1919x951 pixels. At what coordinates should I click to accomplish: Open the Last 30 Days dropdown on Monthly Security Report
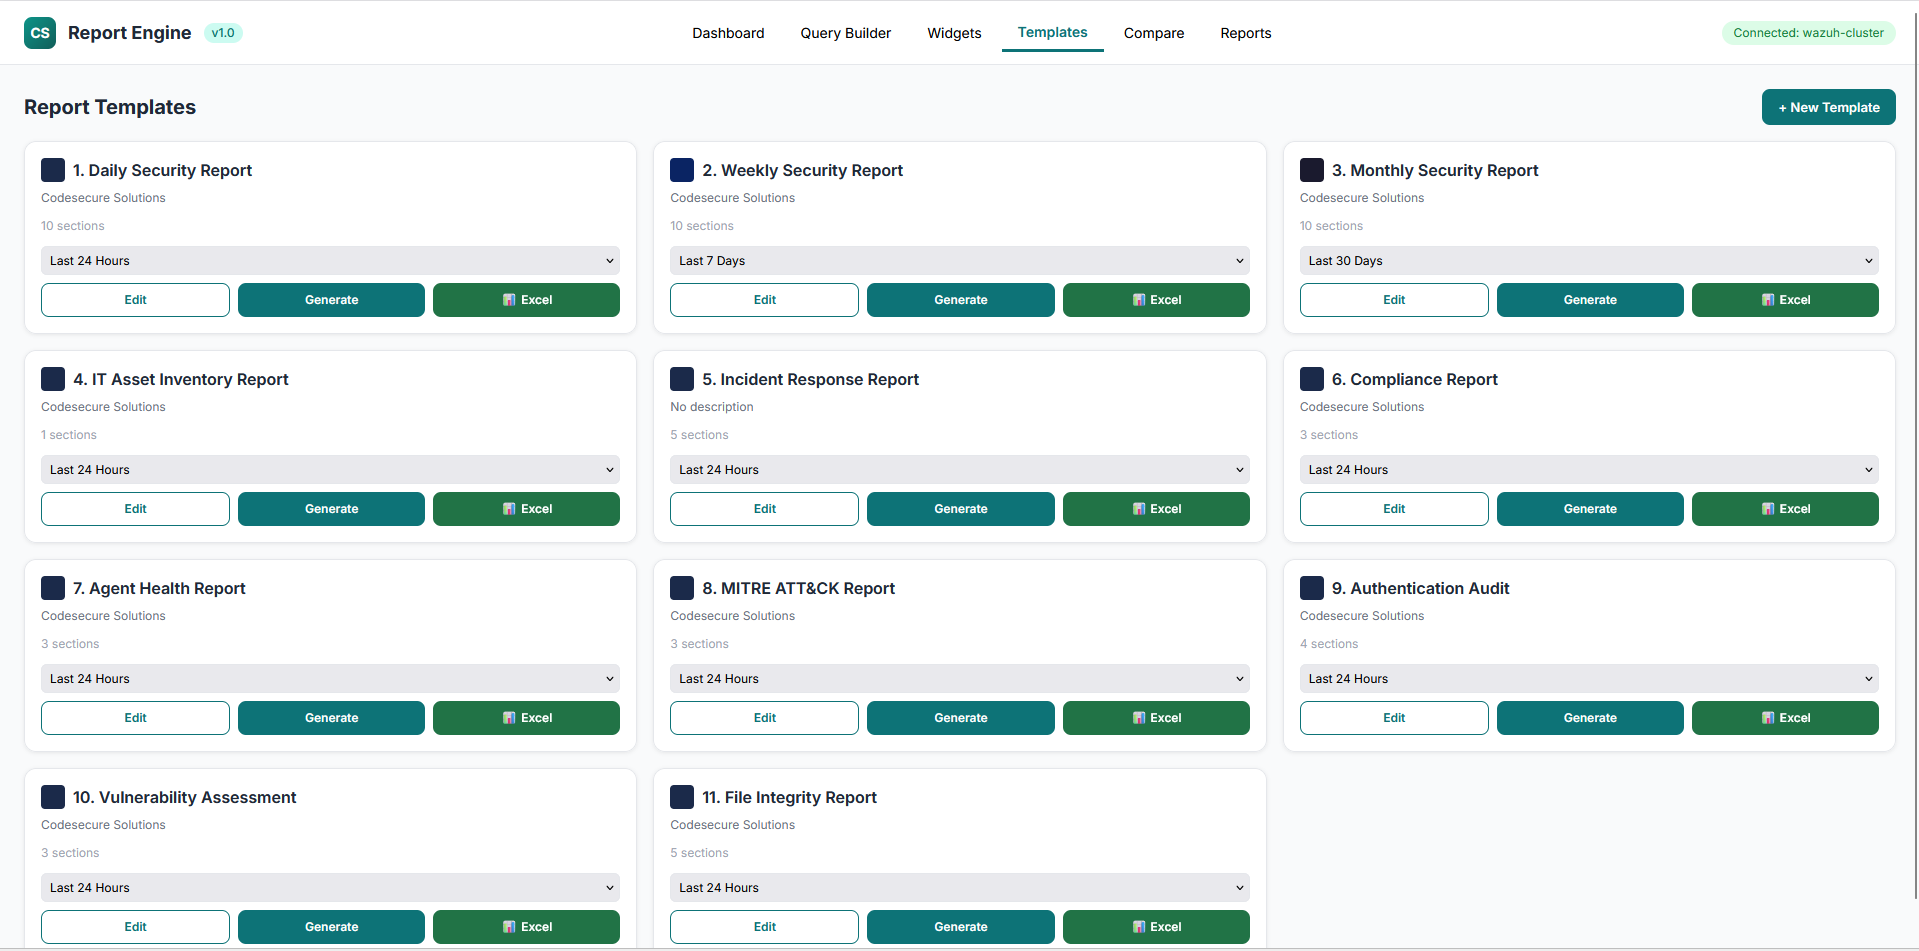(1588, 260)
